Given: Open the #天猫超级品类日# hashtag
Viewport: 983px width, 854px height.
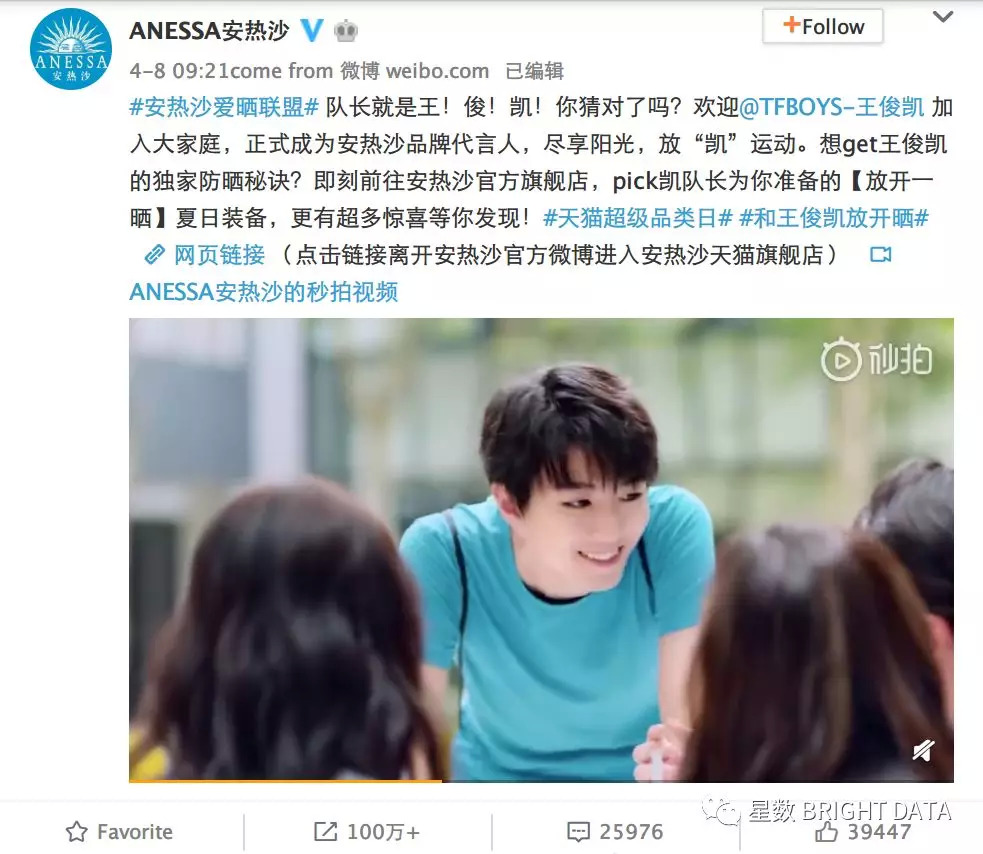Looking at the screenshot, I should 638,218.
